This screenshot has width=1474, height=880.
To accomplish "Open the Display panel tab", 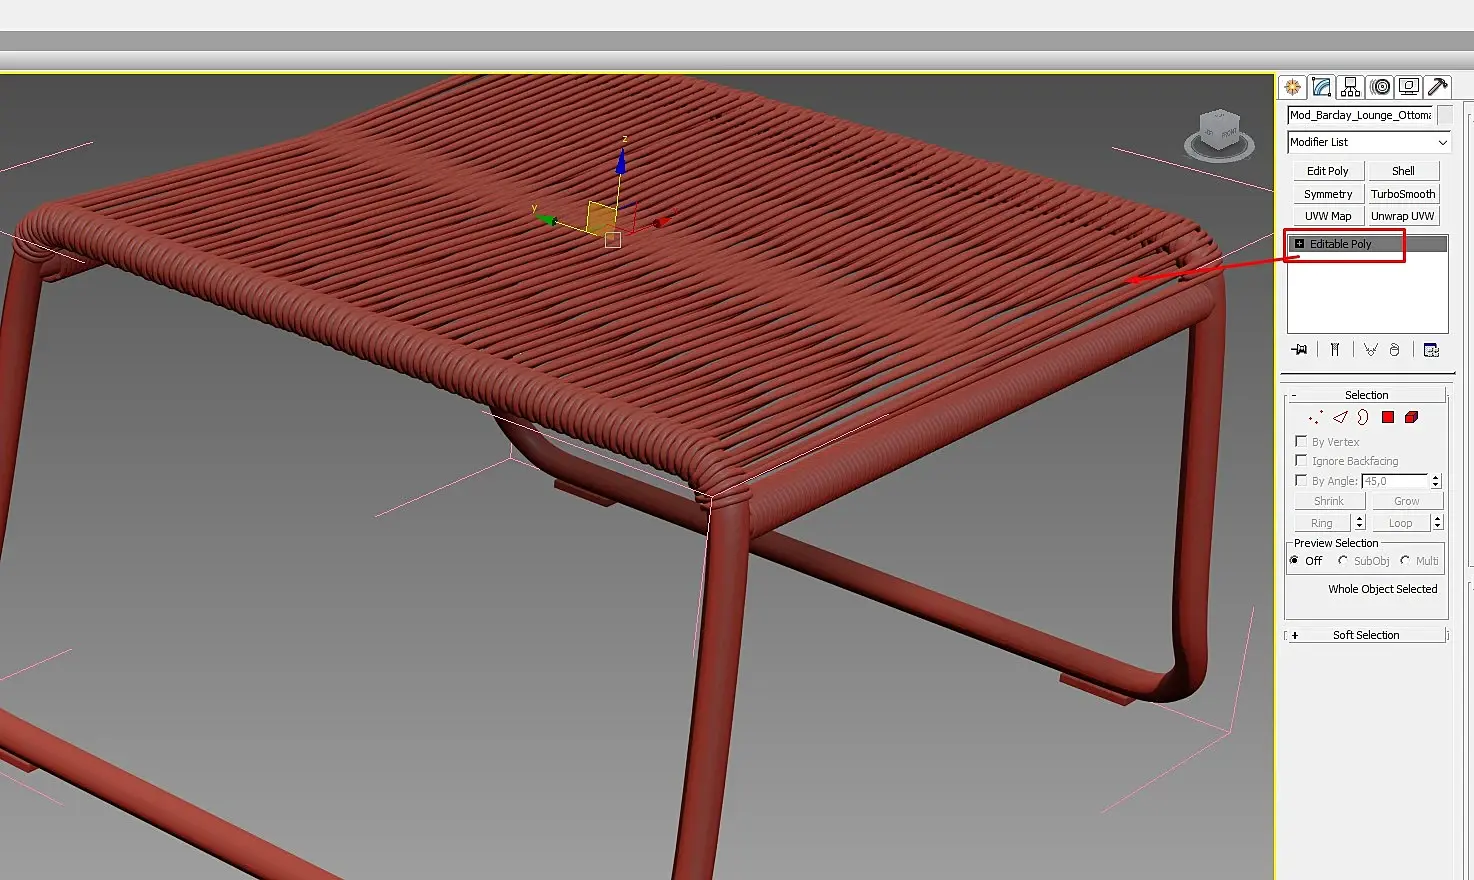I will [x=1409, y=87].
